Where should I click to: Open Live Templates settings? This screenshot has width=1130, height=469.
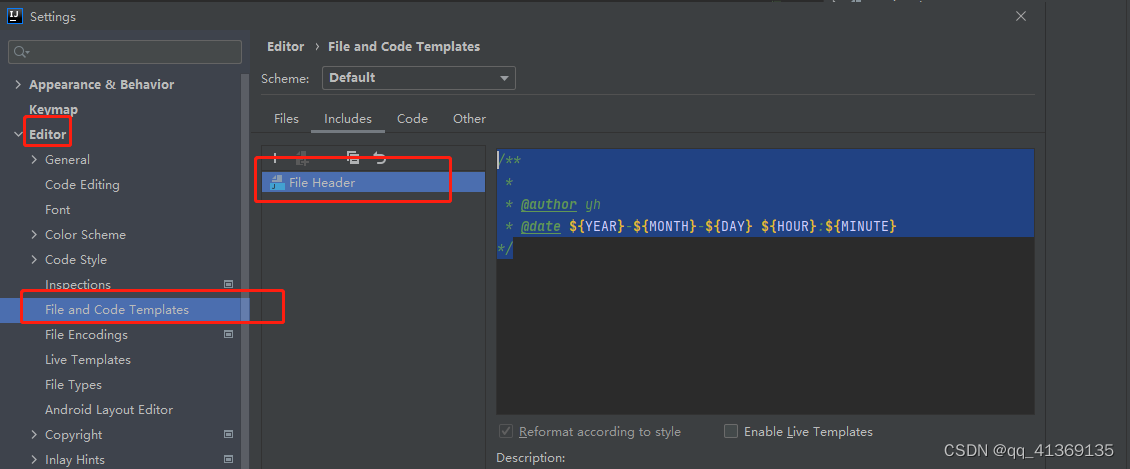(x=88, y=359)
